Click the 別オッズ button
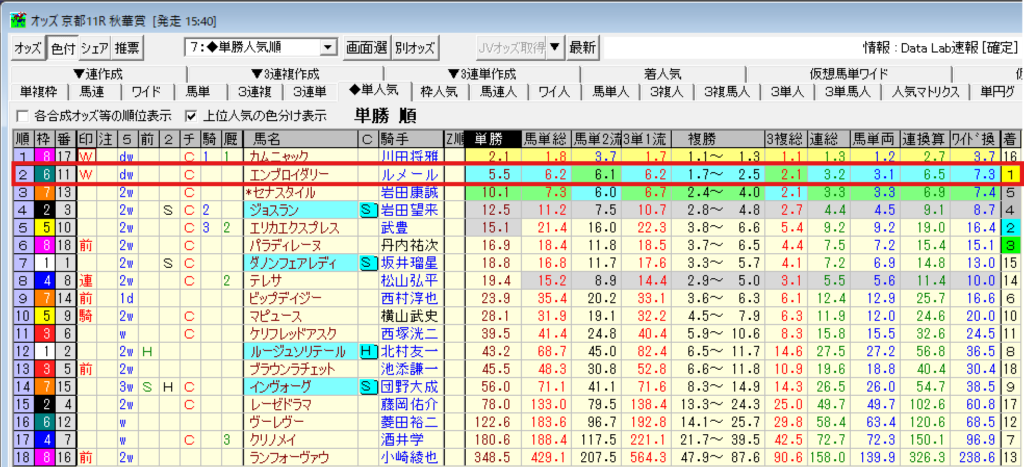1024x467 pixels. [414, 47]
